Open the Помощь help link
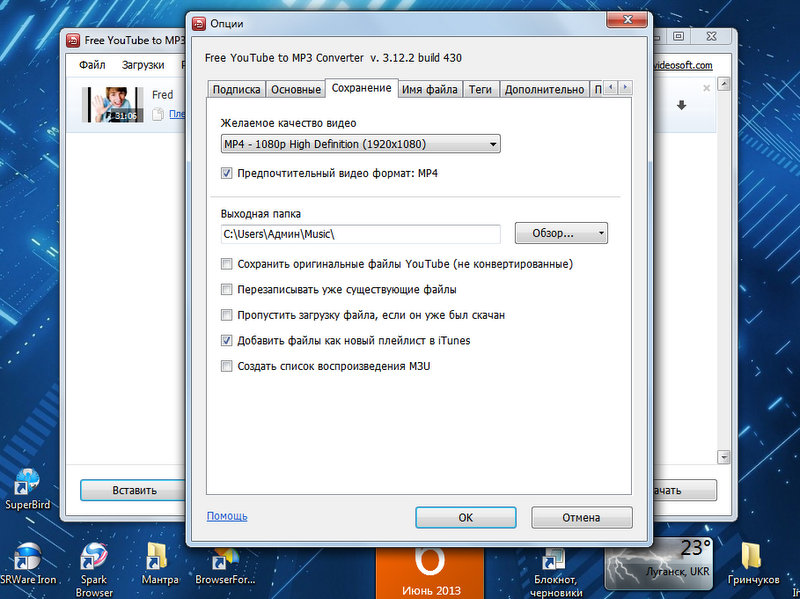The height and width of the screenshot is (599, 800). point(227,516)
